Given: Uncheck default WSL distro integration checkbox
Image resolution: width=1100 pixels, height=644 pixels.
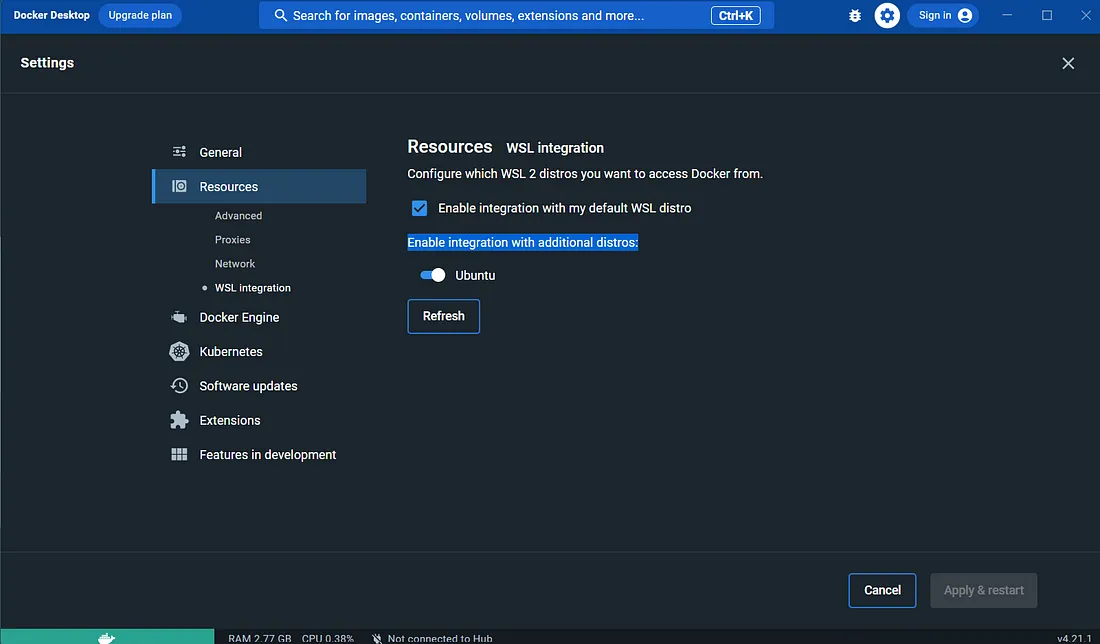Looking at the screenshot, I should click(420, 208).
